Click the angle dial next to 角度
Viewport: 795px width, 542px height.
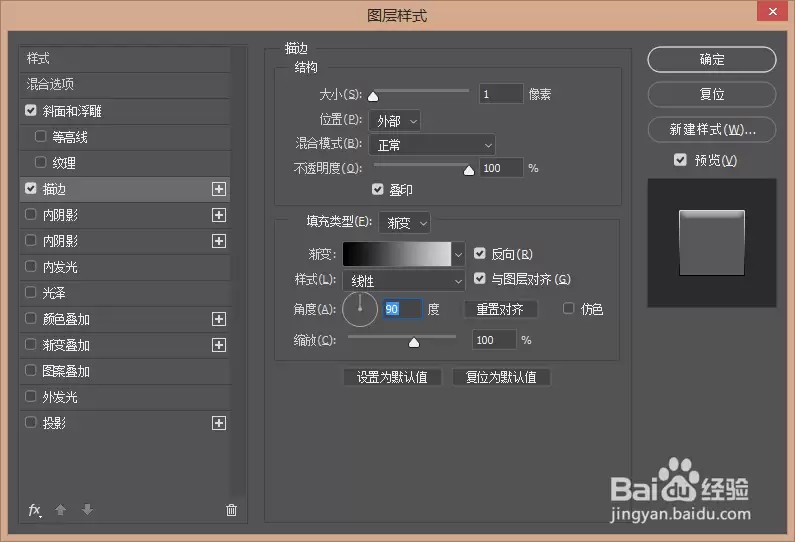pyautogui.click(x=360, y=309)
